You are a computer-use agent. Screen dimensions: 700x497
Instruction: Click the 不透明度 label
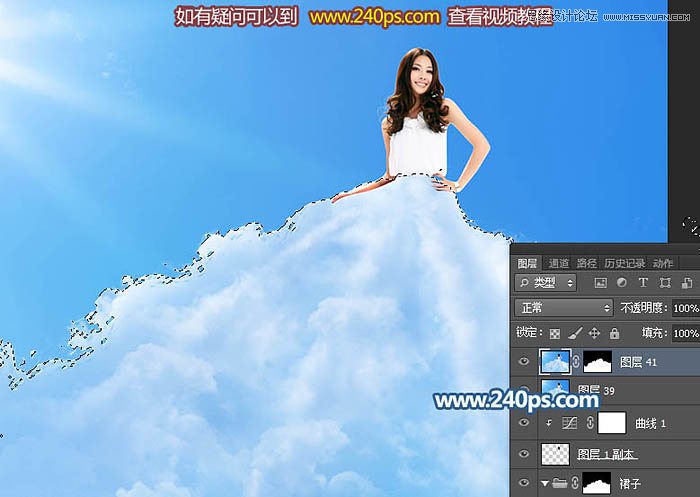point(643,308)
